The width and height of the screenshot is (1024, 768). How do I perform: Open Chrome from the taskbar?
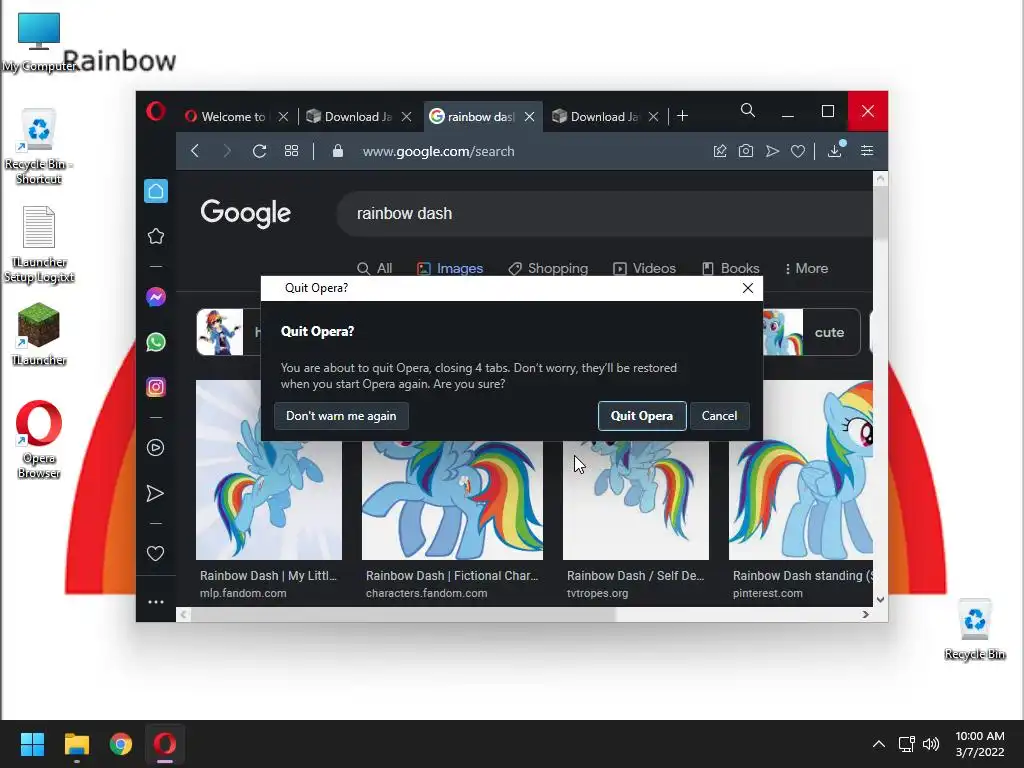[121, 744]
